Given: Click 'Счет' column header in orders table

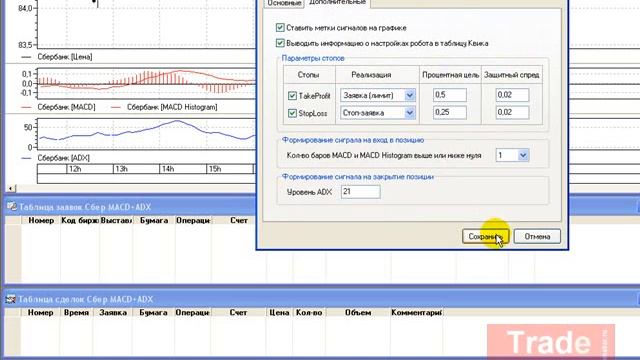Looking at the screenshot, I should coord(239,220).
